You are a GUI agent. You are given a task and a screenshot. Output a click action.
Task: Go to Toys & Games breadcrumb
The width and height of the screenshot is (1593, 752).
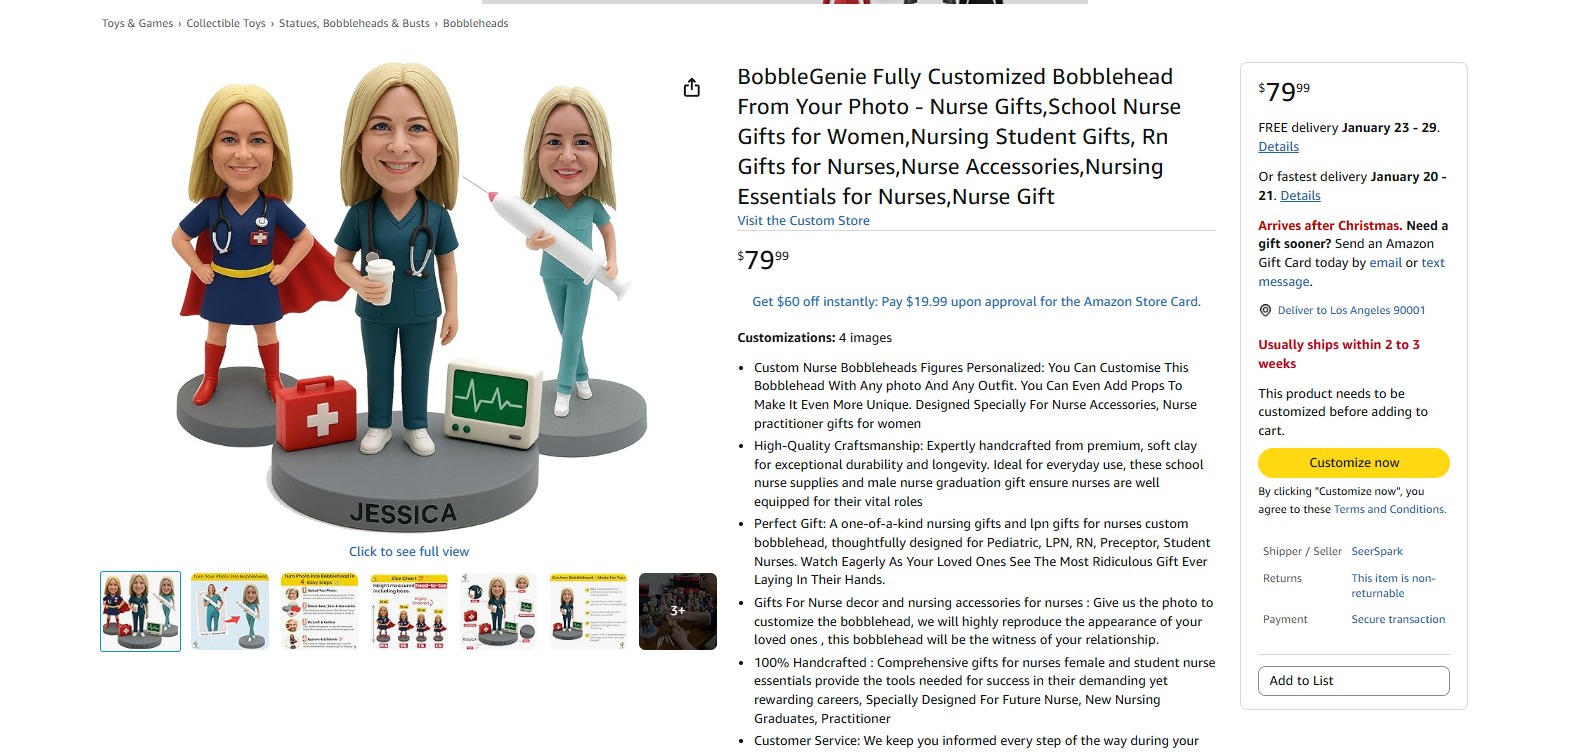tap(137, 23)
